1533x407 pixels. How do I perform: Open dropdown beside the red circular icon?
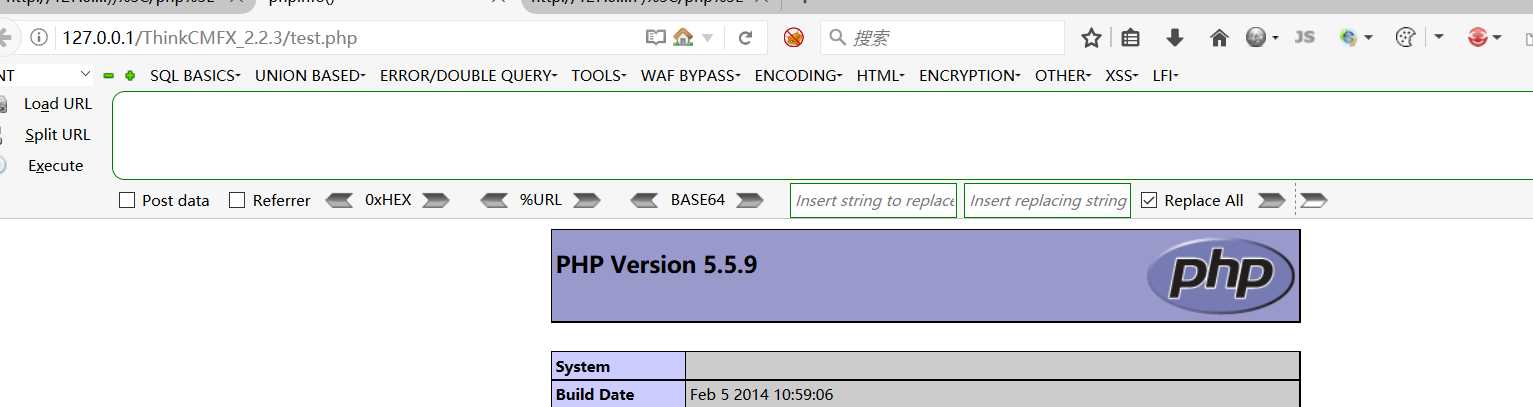coord(1497,38)
